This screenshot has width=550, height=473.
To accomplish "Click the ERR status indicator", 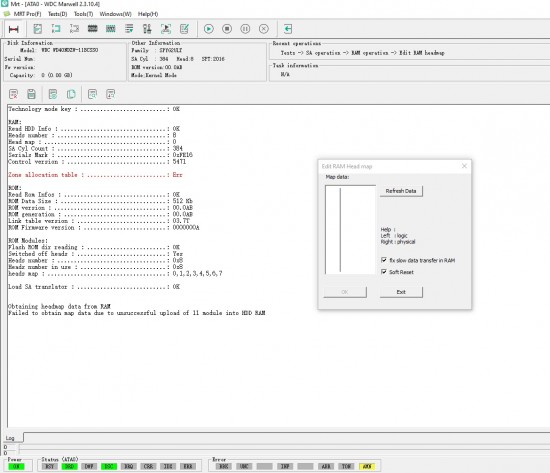I will coord(188,466).
